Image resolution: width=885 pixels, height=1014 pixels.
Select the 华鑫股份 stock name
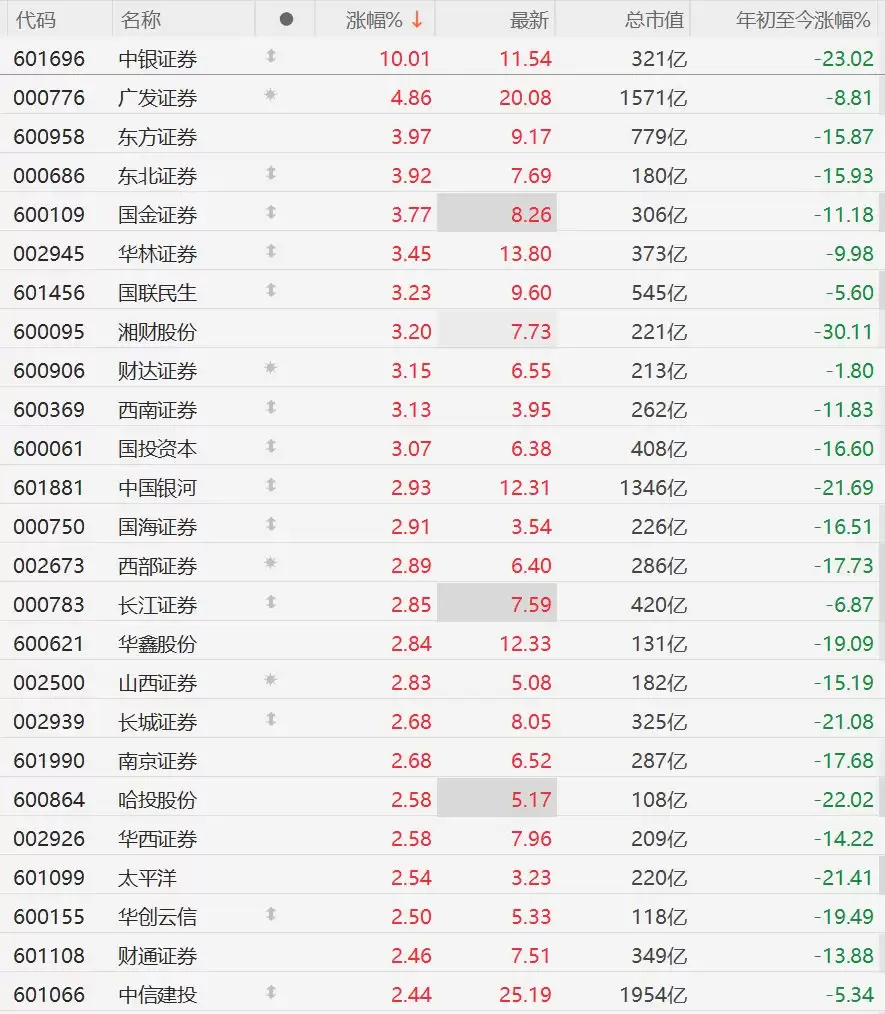[x=158, y=644]
